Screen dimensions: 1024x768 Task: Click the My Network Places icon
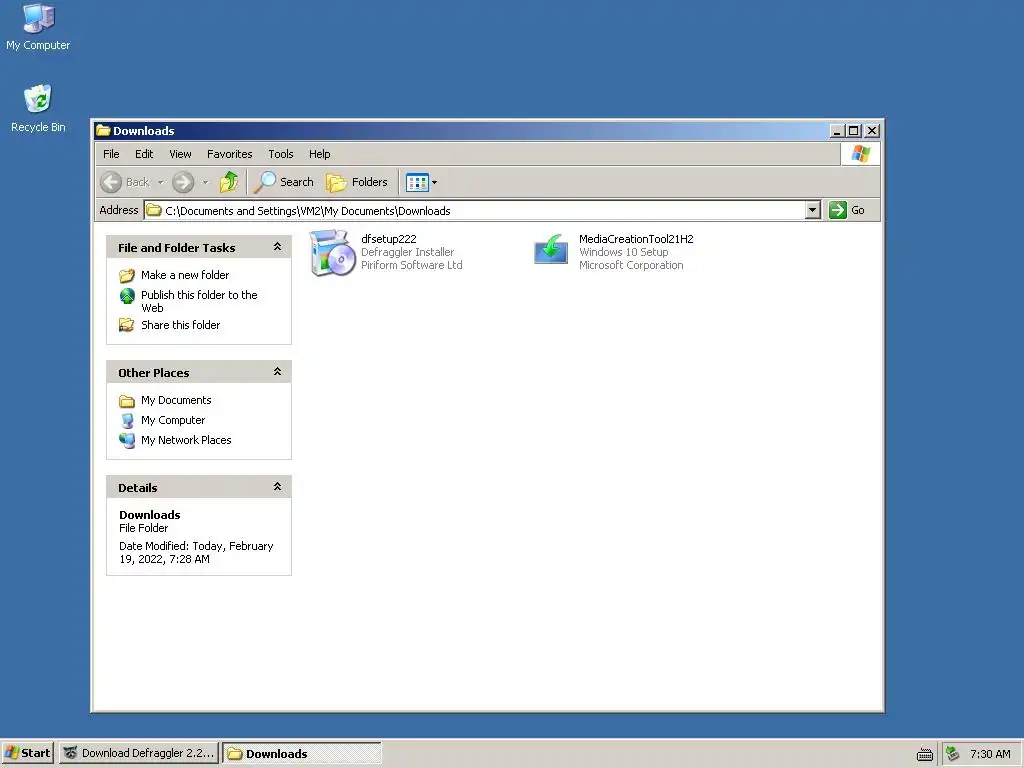tap(127, 441)
